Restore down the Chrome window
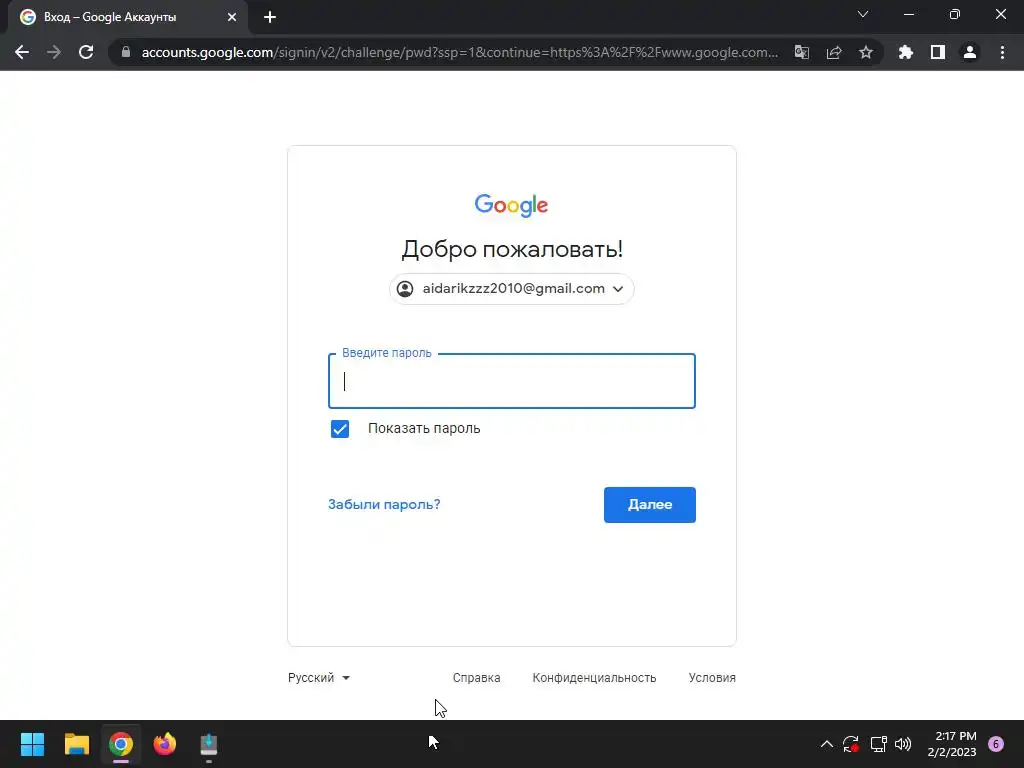The image size is (1024, 768). tap(955, 14)
